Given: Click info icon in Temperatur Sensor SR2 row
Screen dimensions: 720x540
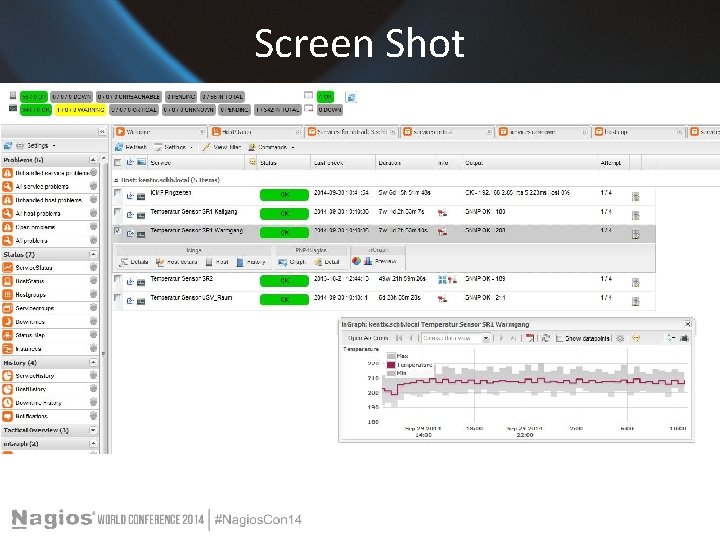Looking at the screenshot, I should 442,279.
